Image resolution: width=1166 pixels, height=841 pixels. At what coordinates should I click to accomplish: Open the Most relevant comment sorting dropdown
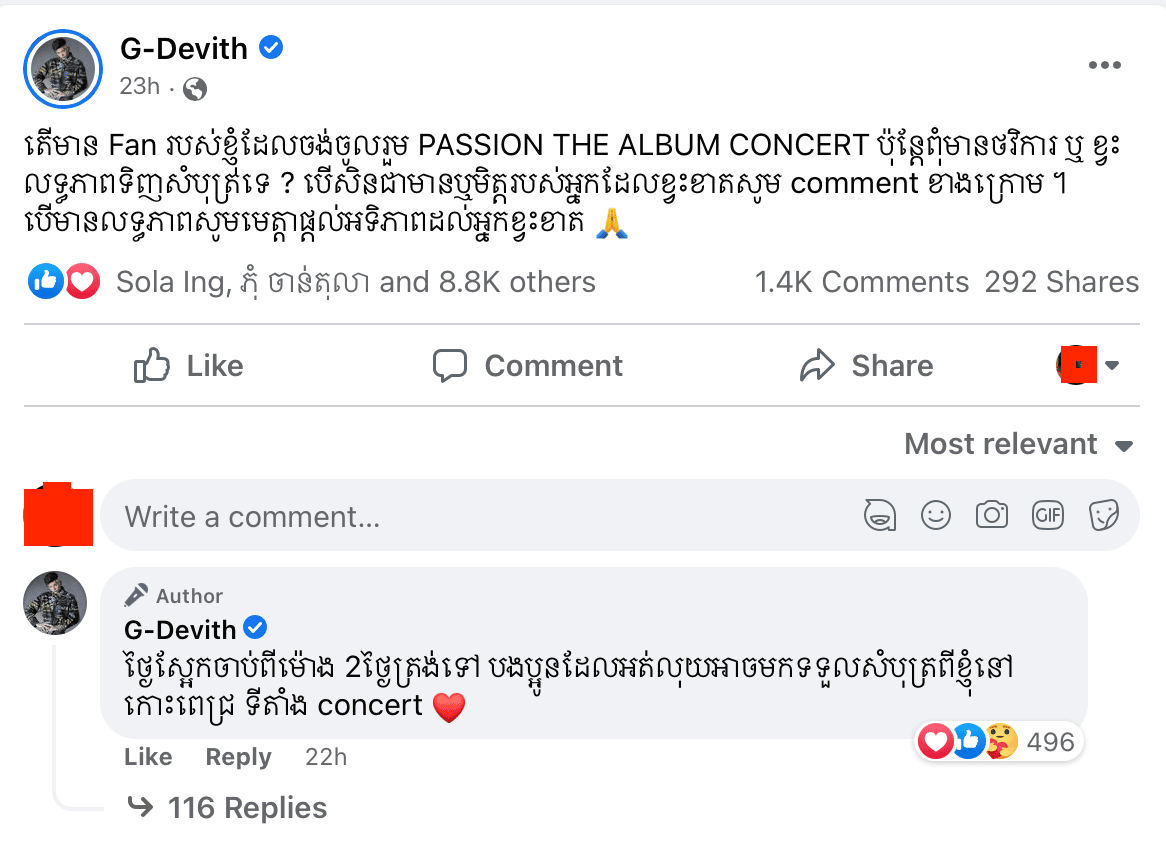(x=1018, y=444)
